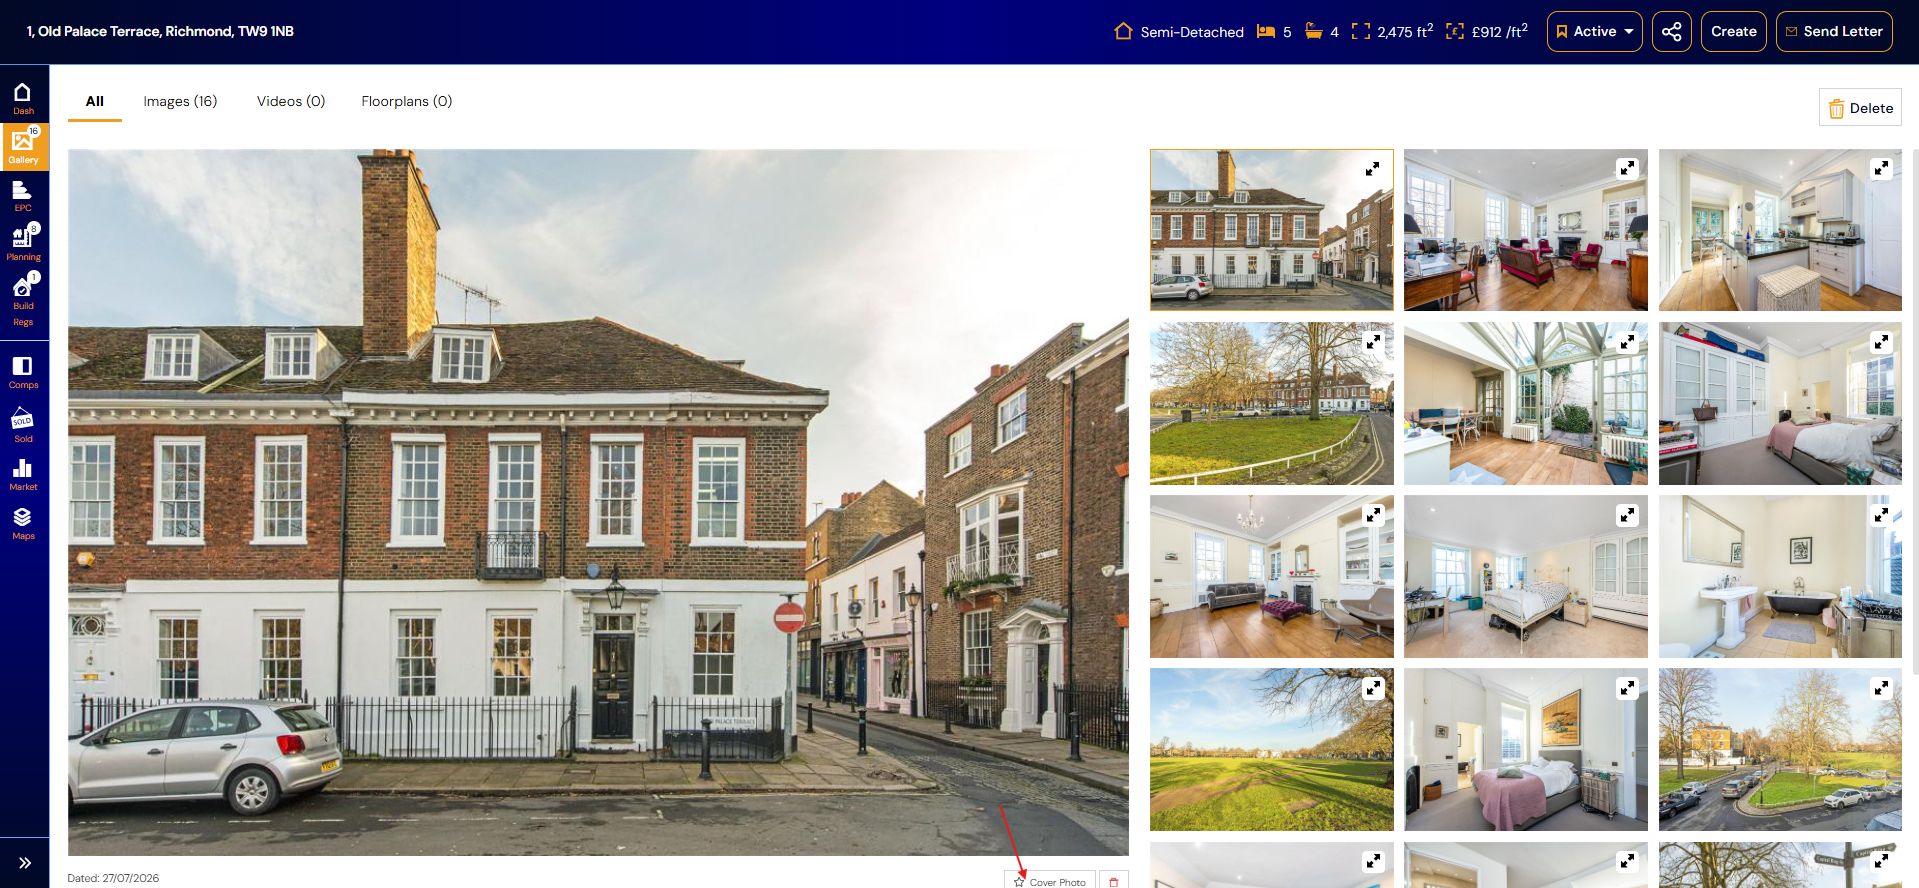Expand the sidebar with the double chevron
Viewport: 1919px width, 888px height.
tap(25, 863)
